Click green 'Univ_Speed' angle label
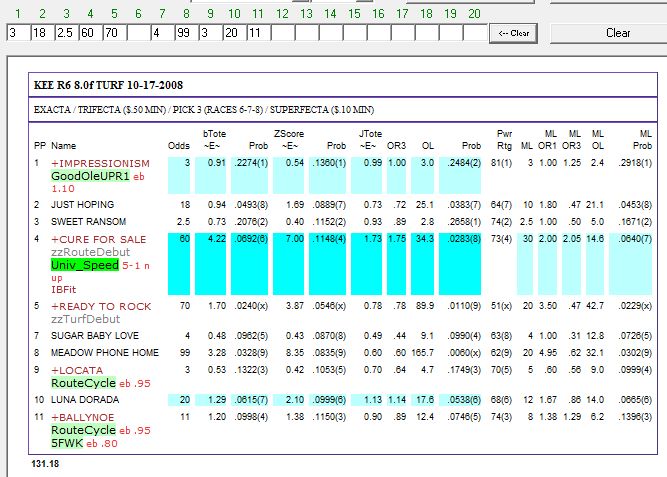This screenshot has height=477, width=667. click(85, 265)
